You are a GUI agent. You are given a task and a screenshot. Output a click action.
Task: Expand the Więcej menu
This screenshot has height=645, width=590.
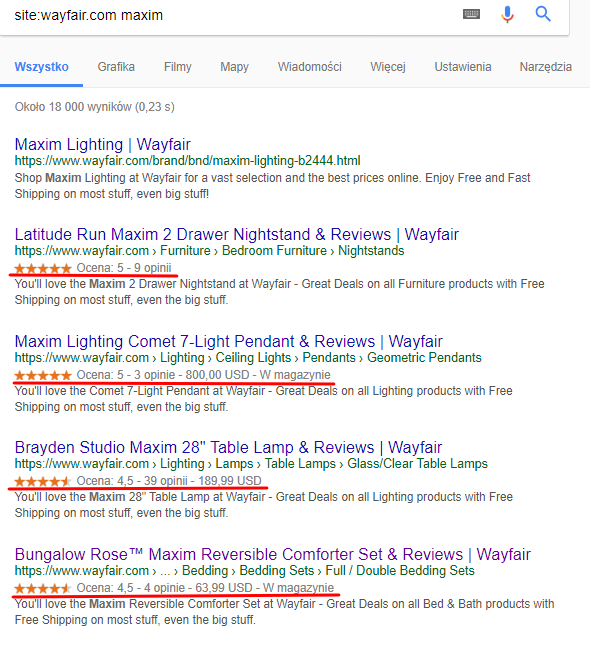pyautogui.click(x=388, y=67)
